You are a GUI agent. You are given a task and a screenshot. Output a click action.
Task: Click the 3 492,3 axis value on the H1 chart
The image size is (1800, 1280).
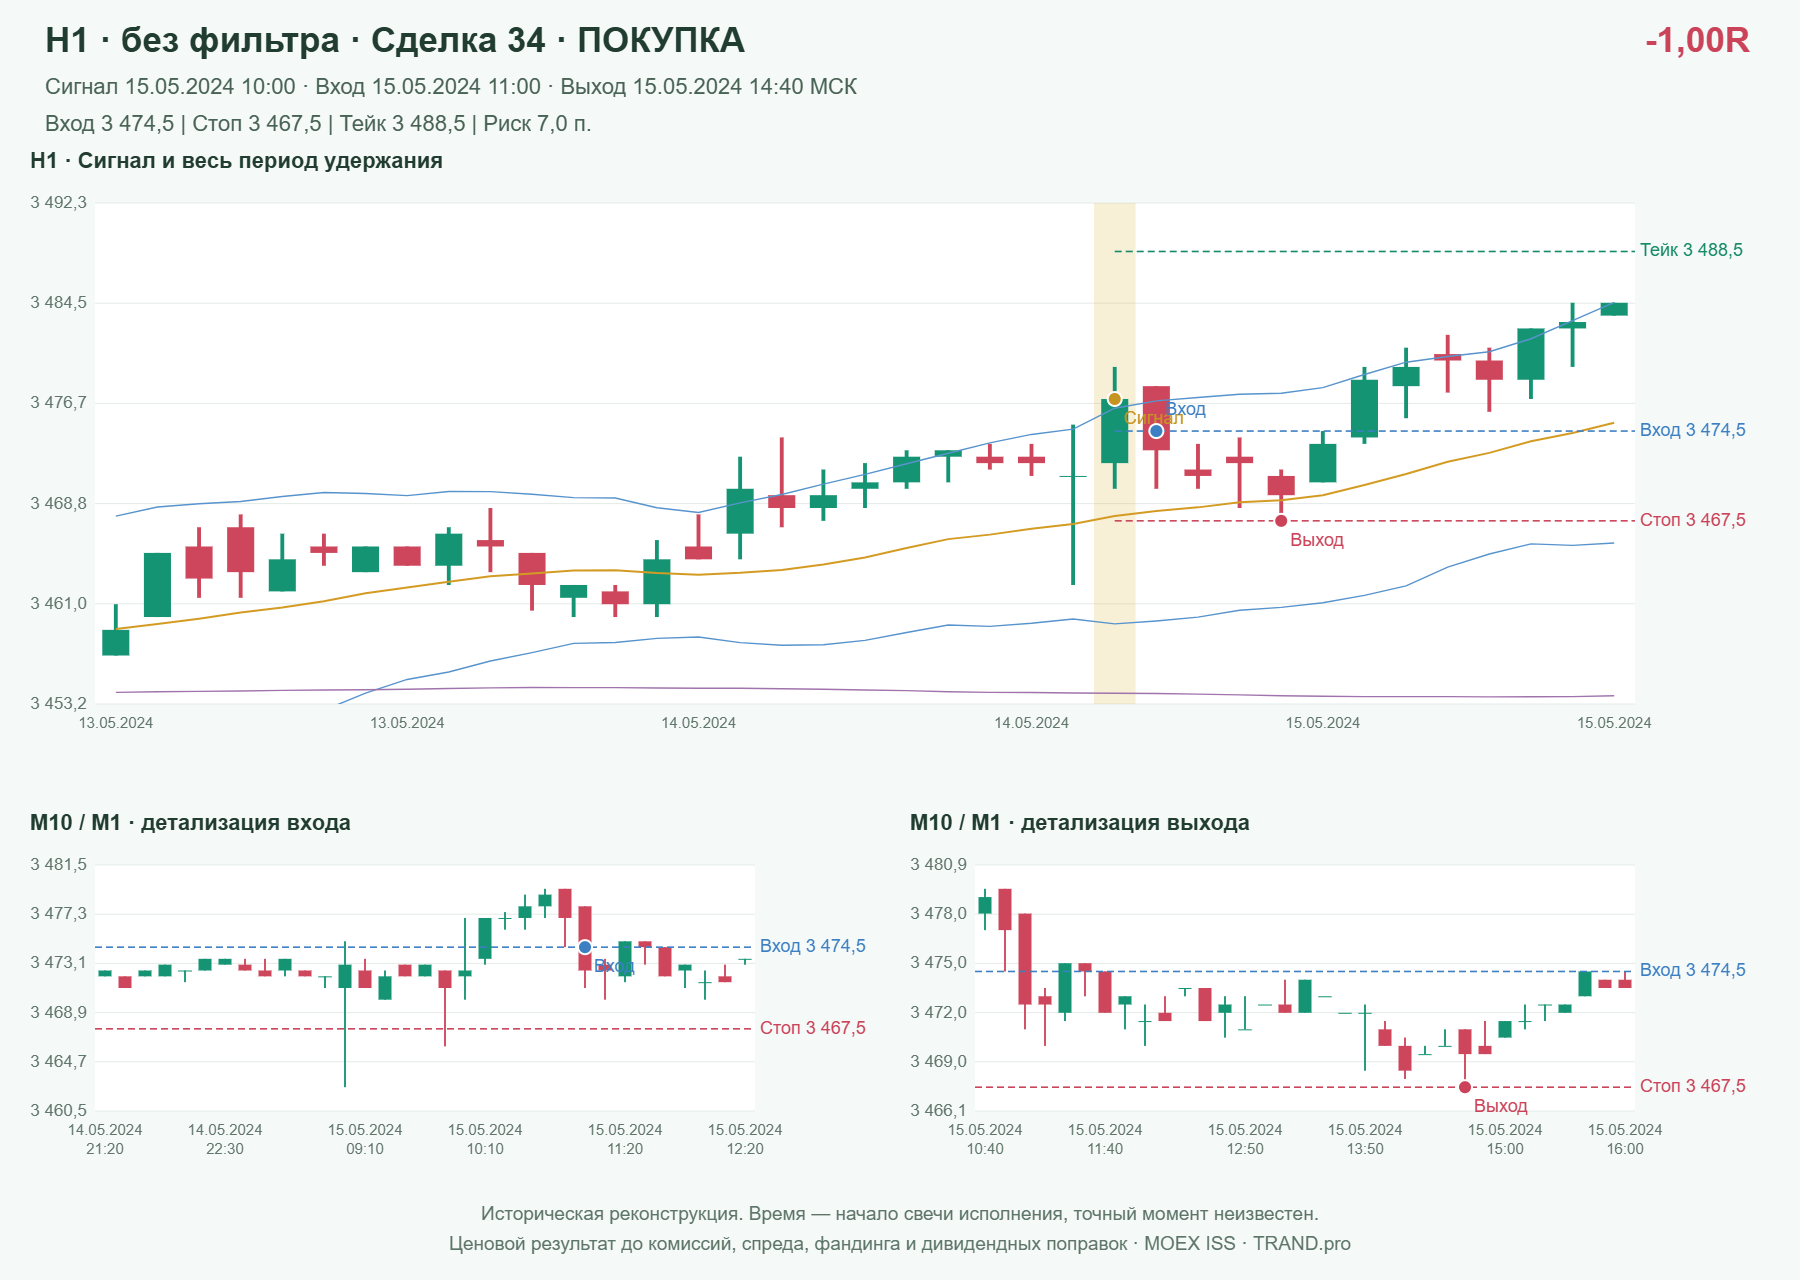58,203
